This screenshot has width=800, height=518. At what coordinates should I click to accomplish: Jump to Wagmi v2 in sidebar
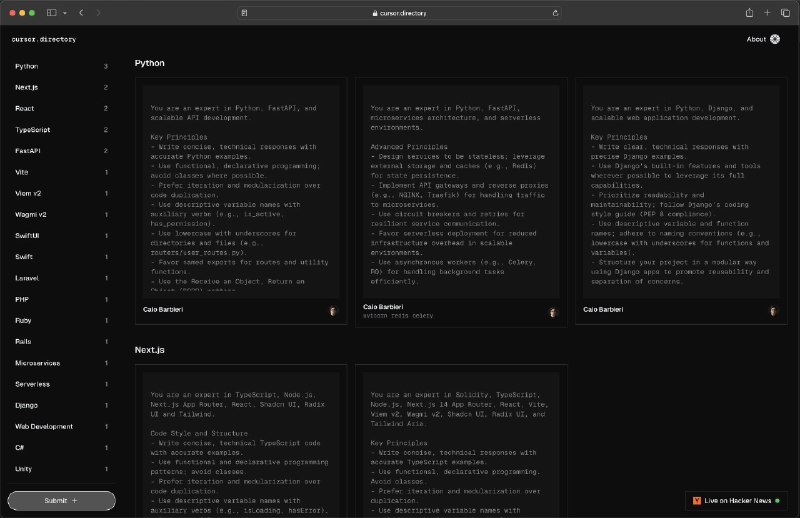[x=61, y=215]
